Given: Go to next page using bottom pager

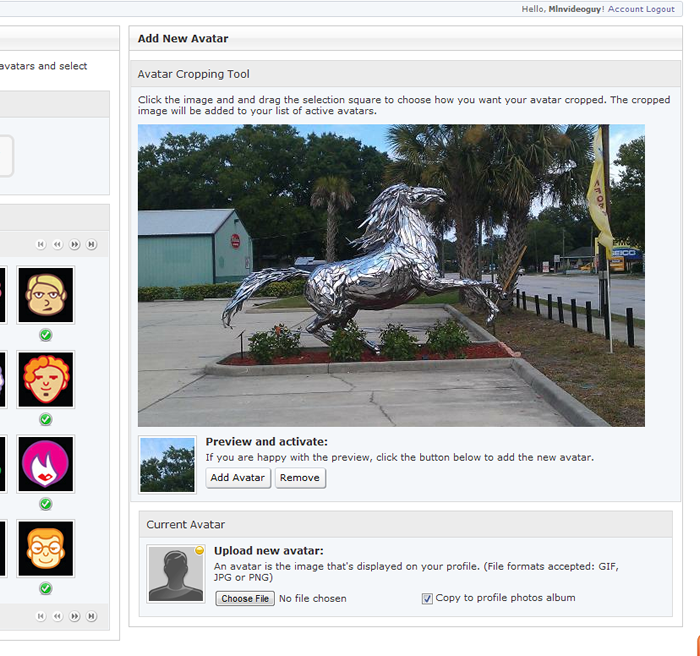Looking at the screenshot, I should 75,617.
